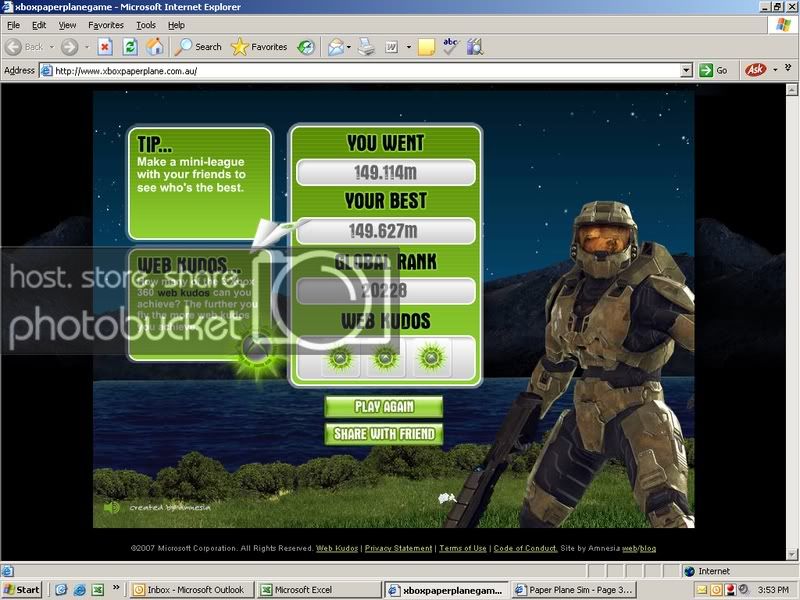The image size is (800, 600).
Task: Expand the Mail icon dropdown arrow
Action: (349, 47)
